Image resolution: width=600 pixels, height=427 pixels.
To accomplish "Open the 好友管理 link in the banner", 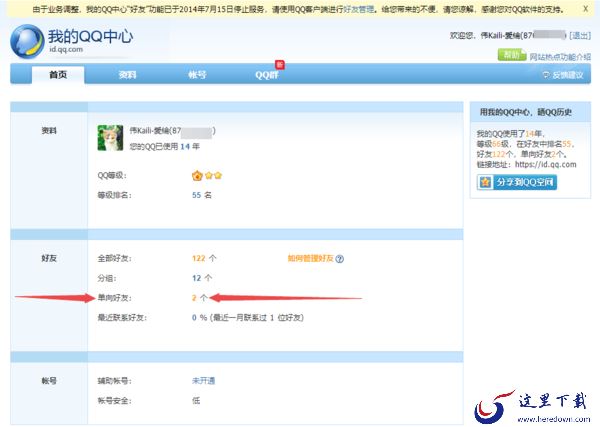I will [x=359, y=9].
